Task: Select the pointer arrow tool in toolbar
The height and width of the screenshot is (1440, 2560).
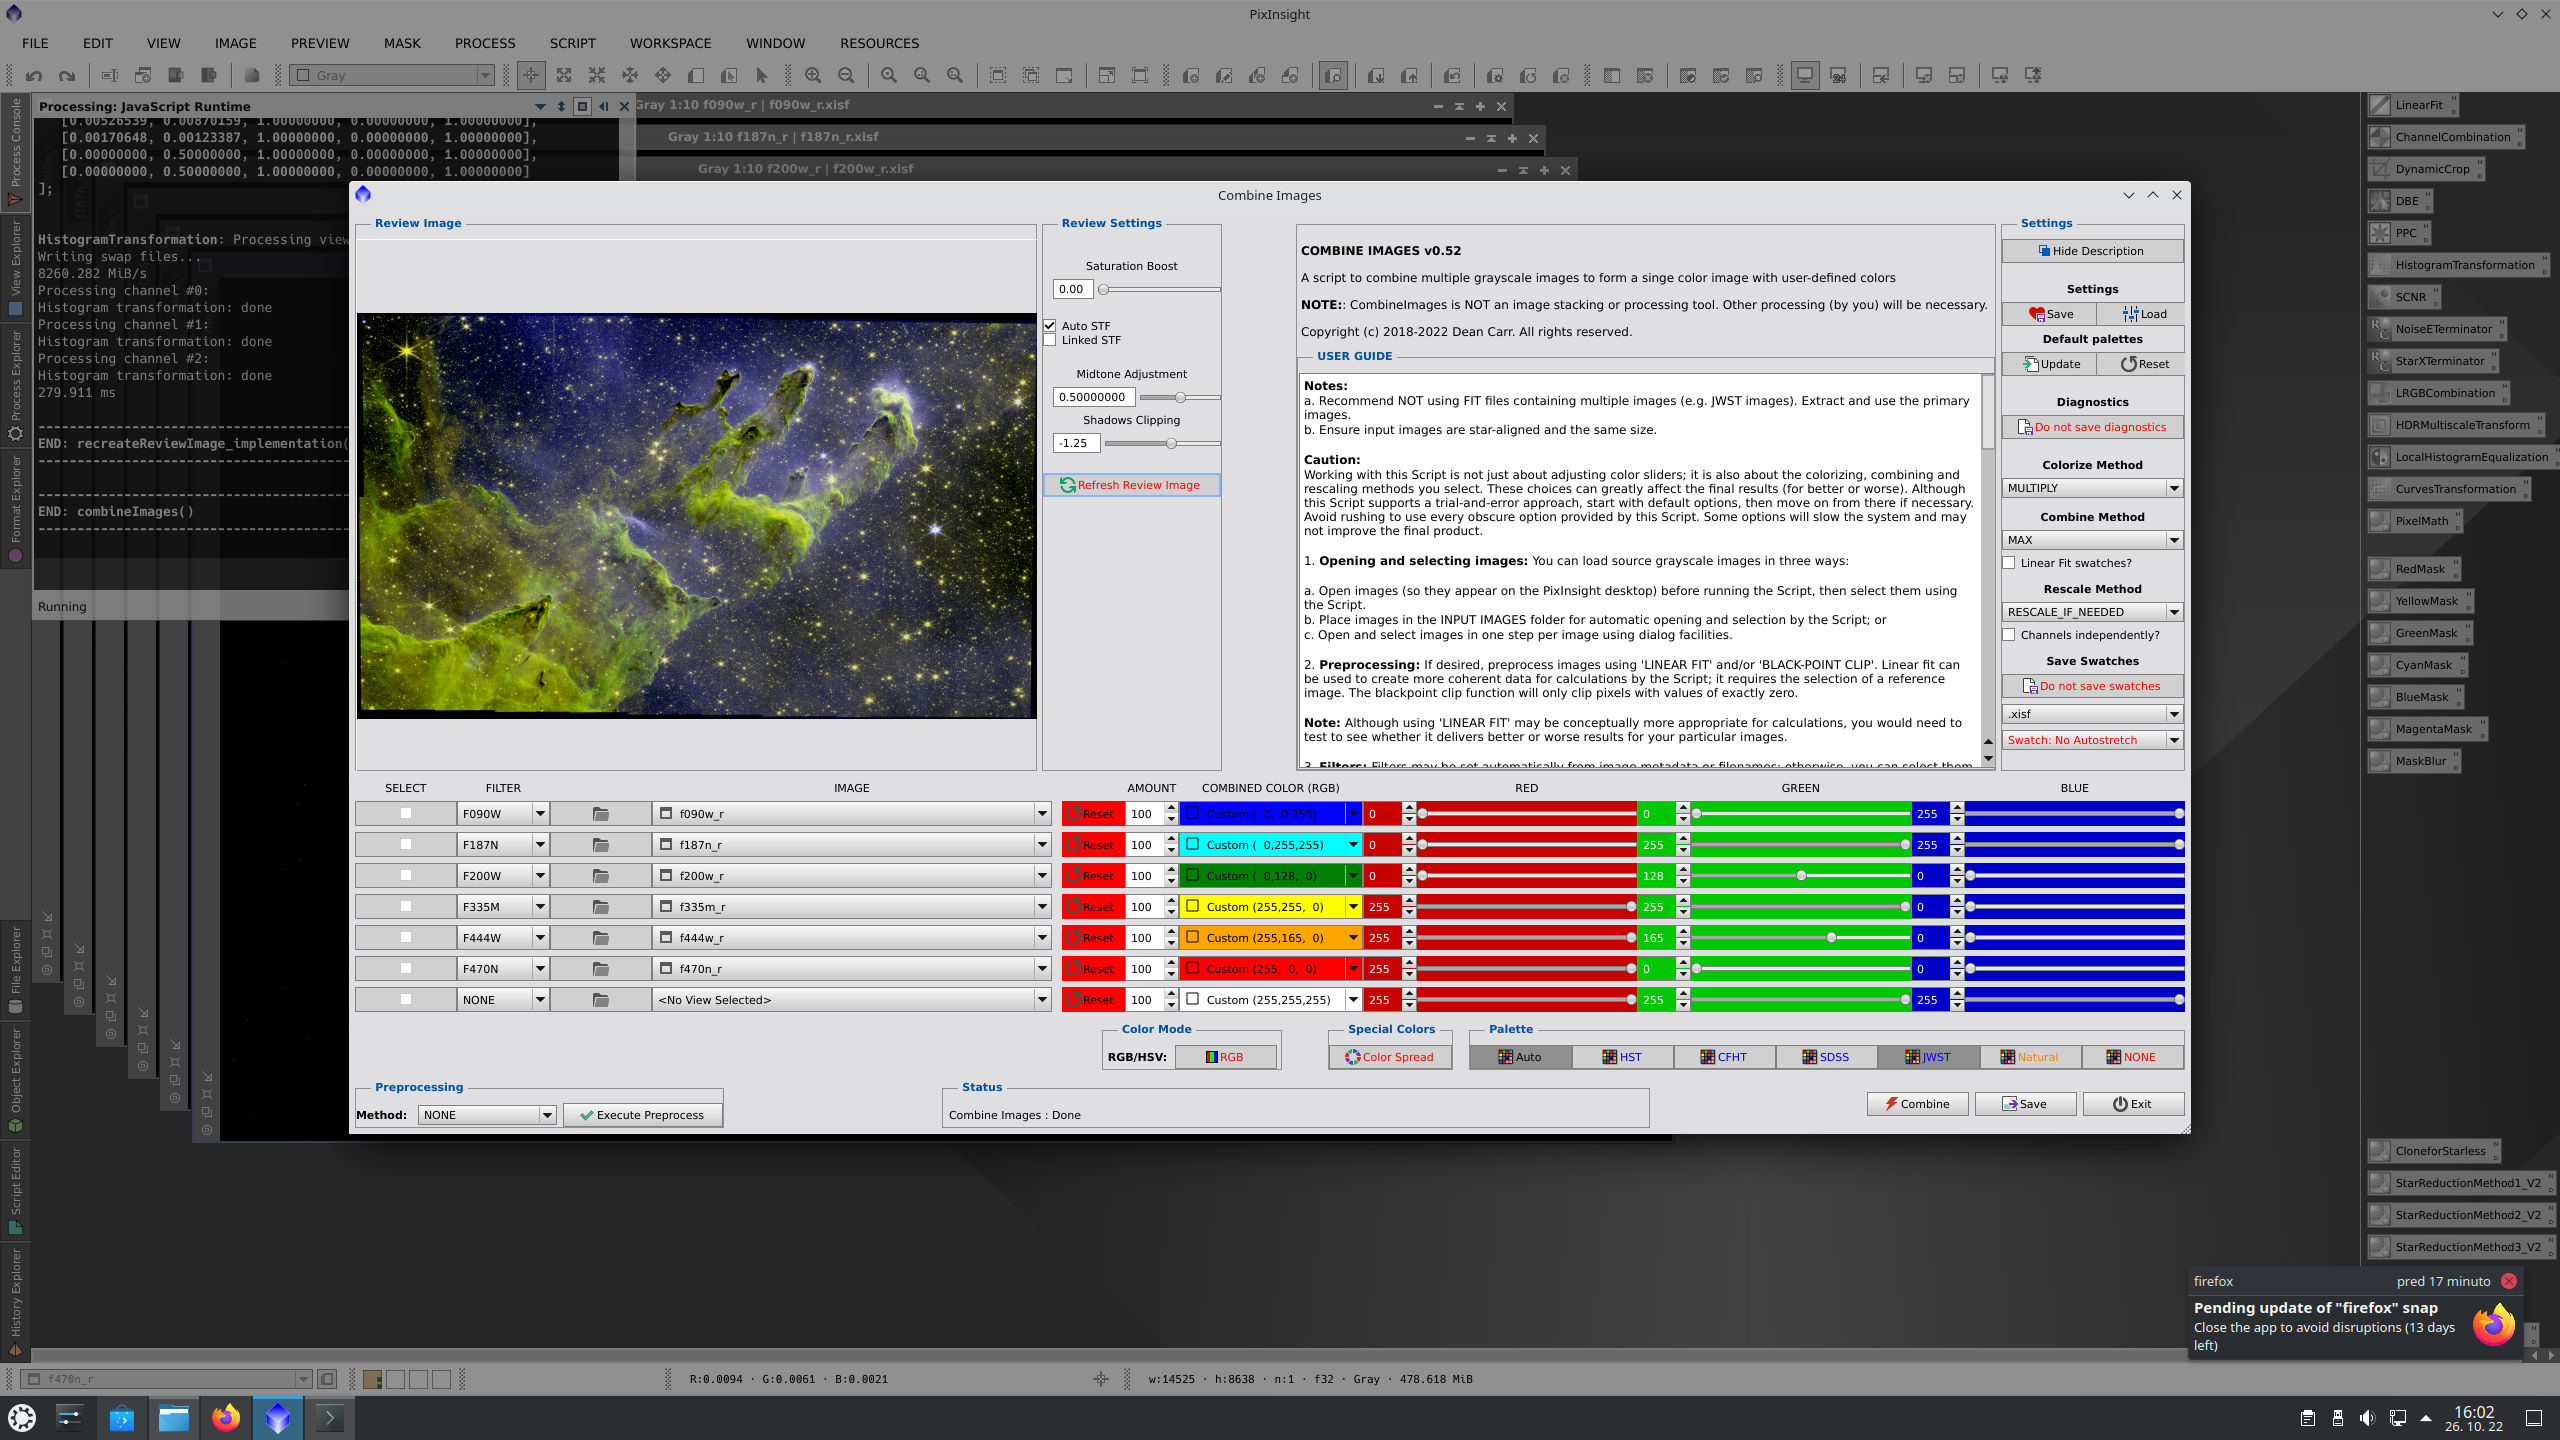Action: (x=761, y=75)
